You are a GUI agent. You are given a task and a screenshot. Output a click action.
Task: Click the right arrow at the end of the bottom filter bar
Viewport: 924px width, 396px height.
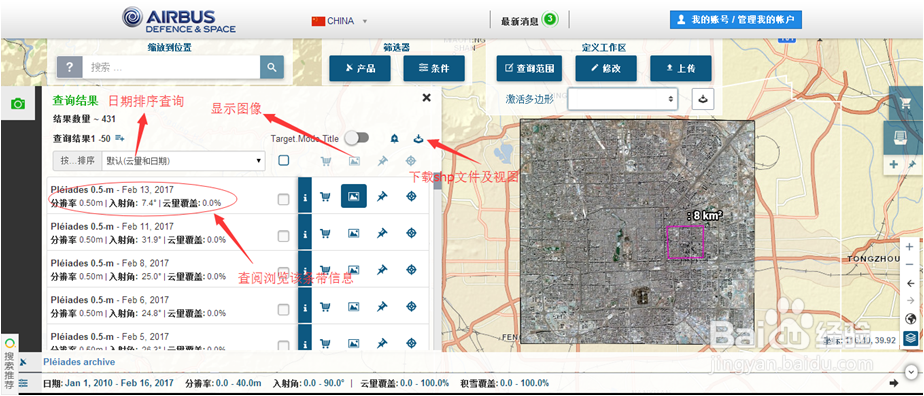click(894, 383)
